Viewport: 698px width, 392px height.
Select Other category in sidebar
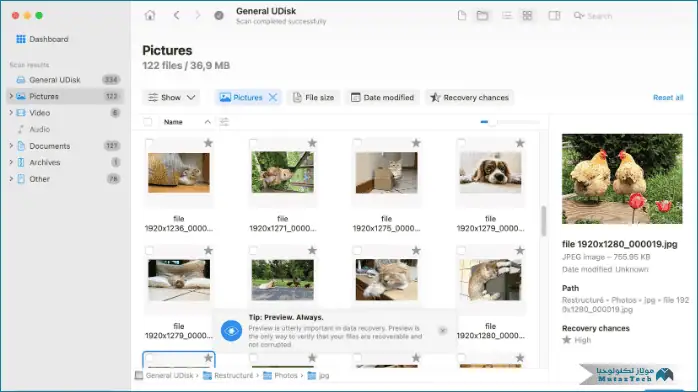tap(65, 179)
